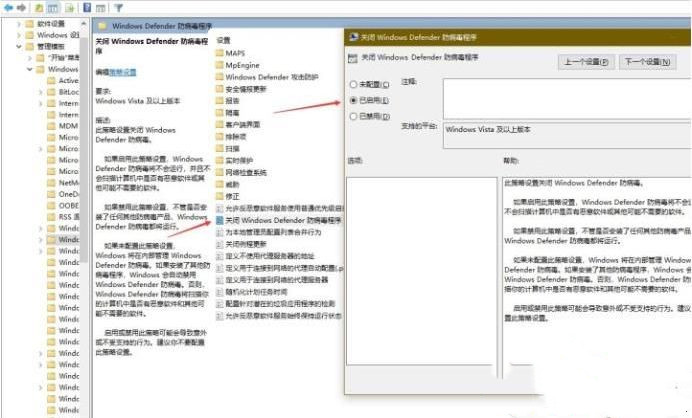Click the 上一个设置 button
This screenshot has width=692, height=418.
click(586, 62)
